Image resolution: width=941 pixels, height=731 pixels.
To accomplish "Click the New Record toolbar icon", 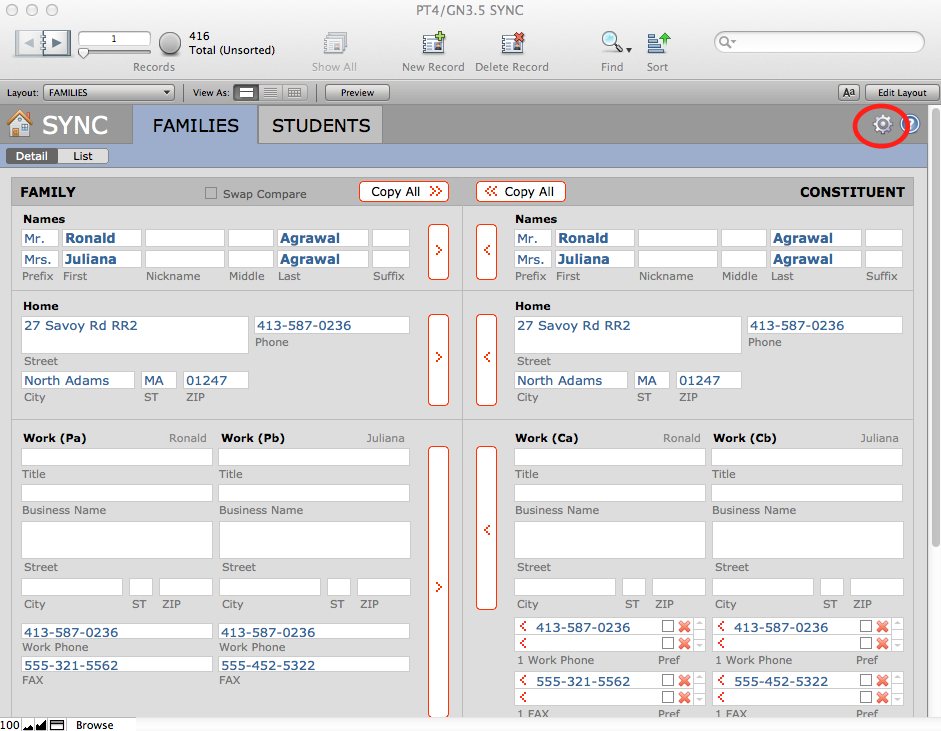I will point(433,44).
